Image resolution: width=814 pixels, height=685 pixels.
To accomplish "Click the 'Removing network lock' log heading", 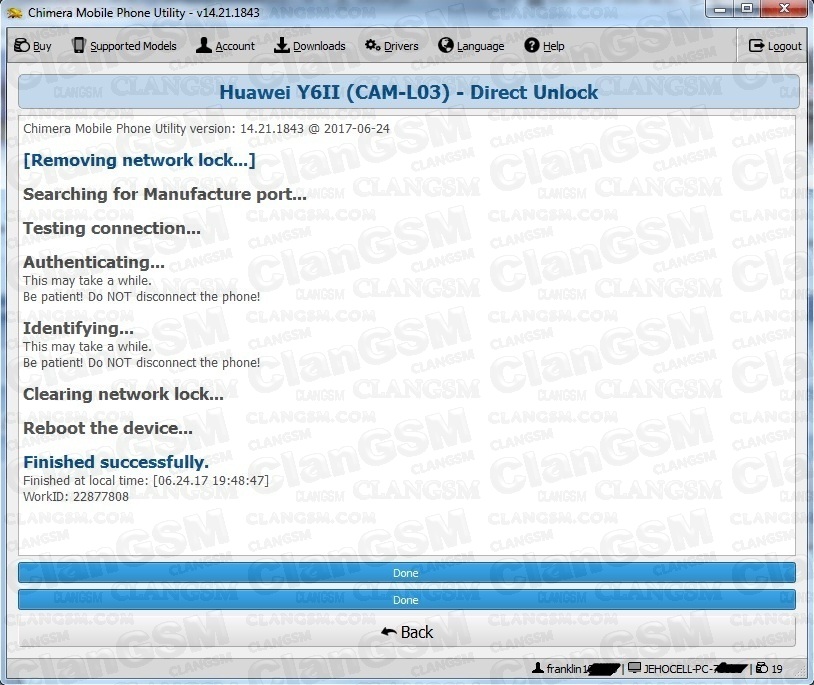I will (x=139, y=160).
